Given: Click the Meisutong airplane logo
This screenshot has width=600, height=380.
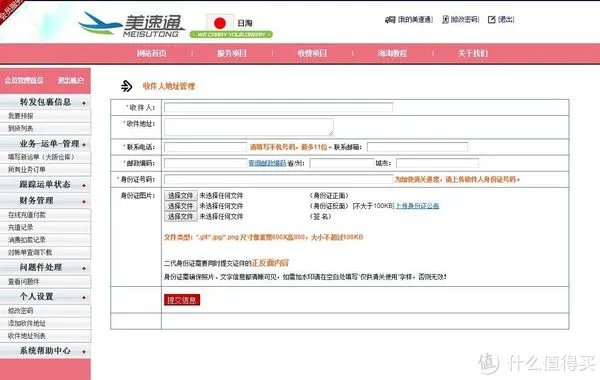Looking at the screenshot, I should click(131, 24).
